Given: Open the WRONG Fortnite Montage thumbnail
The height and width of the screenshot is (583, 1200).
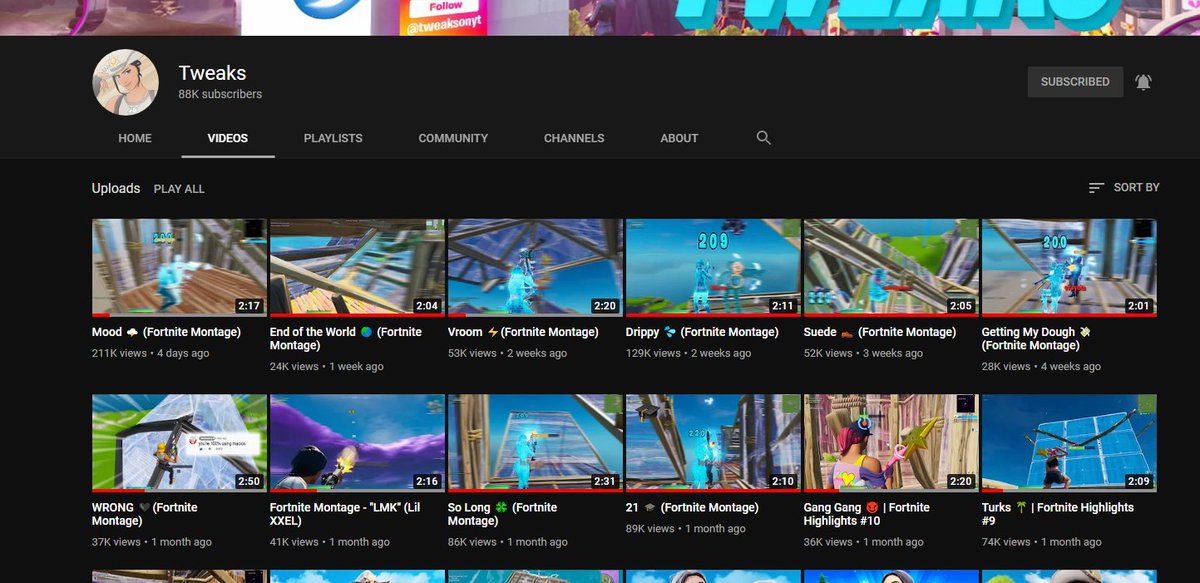Looking at the screenshot, I should 179,442.
